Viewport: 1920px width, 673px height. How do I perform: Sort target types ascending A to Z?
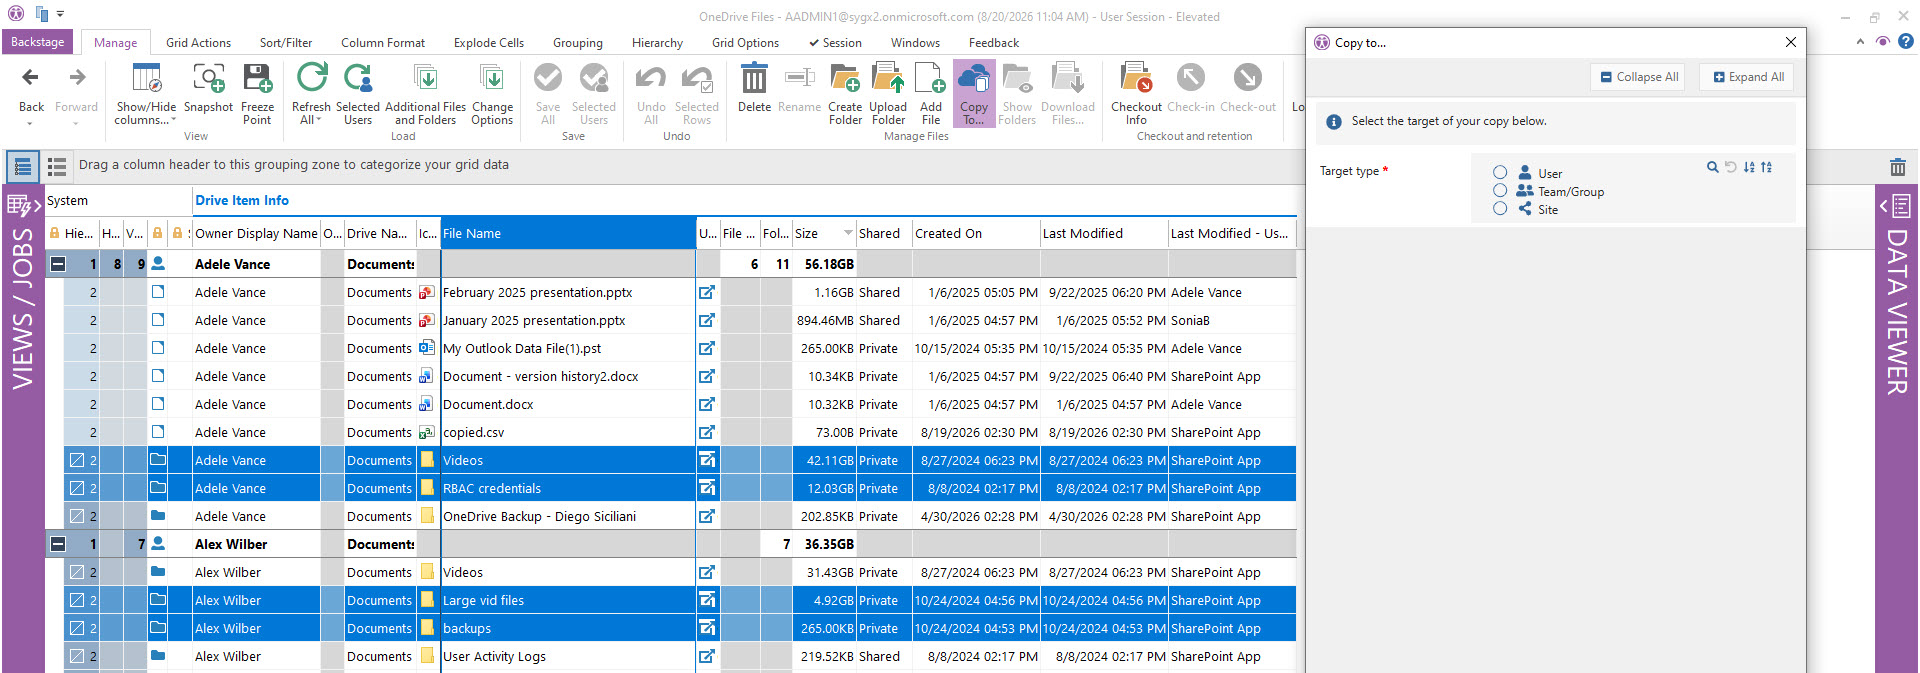(x=1749, y=167)
